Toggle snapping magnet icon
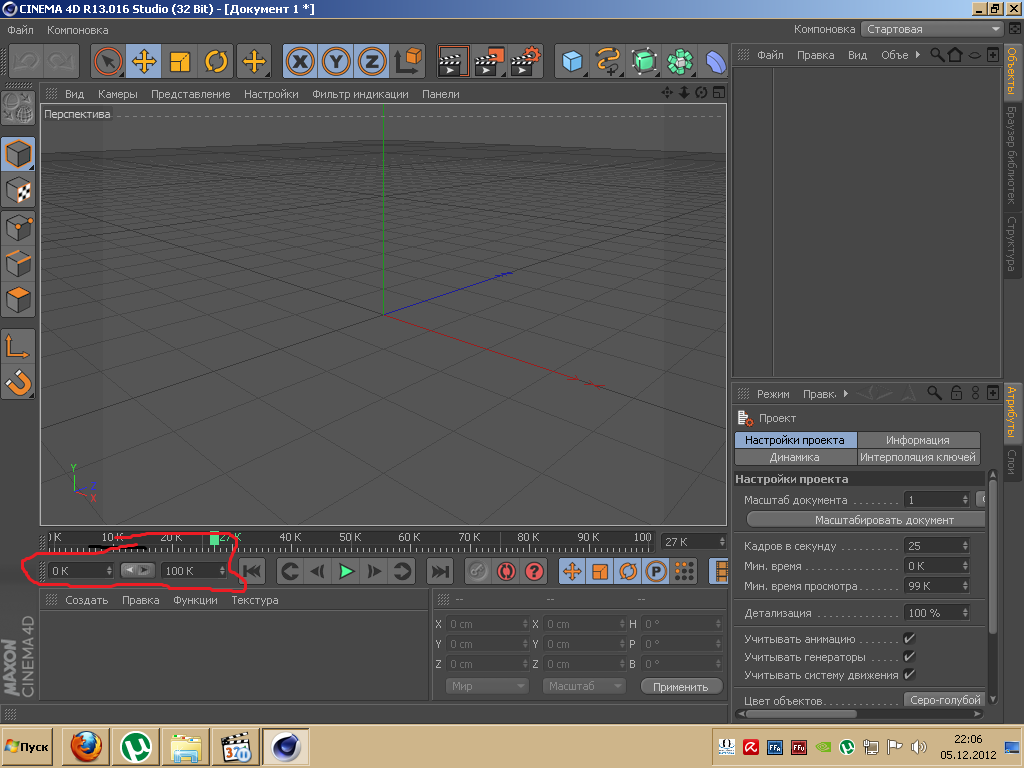 [18, 383]
